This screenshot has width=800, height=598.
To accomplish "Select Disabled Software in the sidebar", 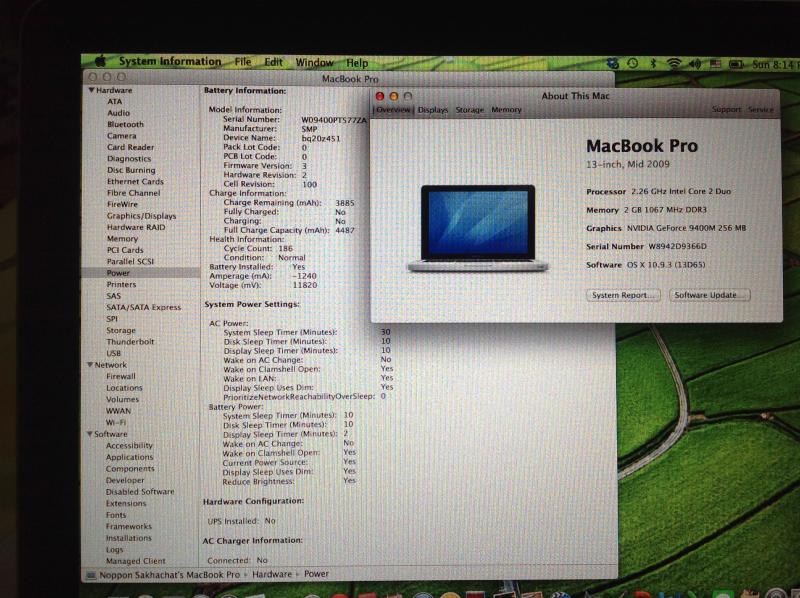I will [140, 492].
